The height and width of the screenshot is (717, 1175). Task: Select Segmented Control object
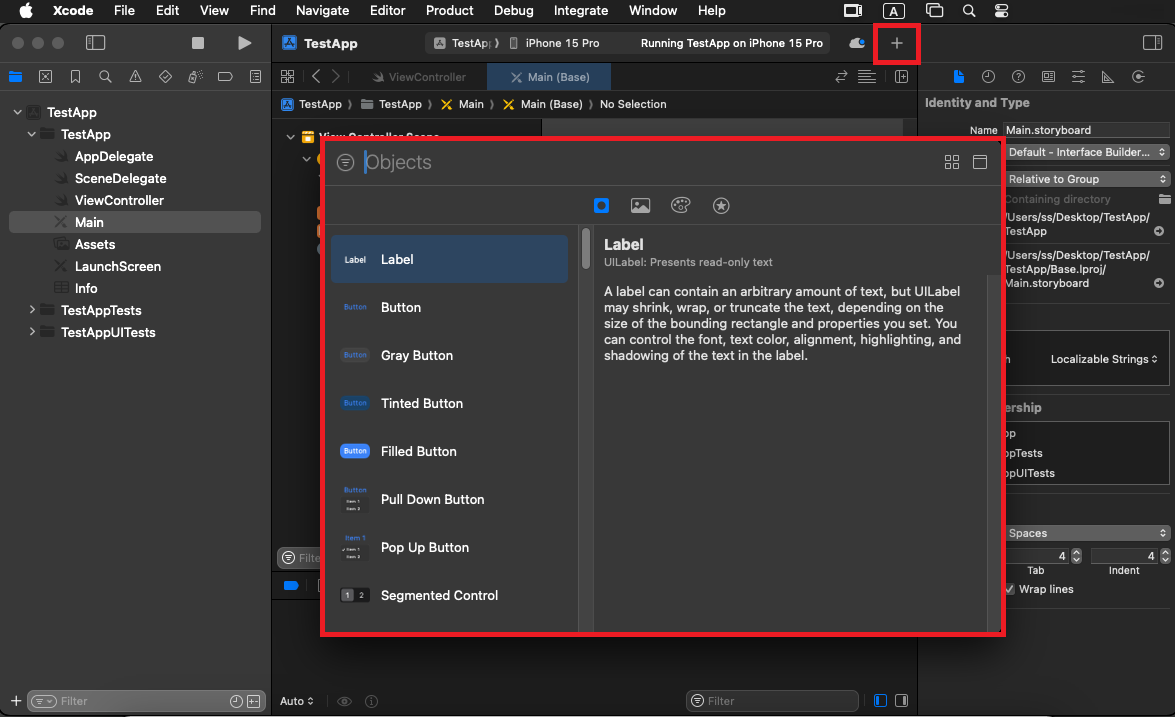(450, 595)
